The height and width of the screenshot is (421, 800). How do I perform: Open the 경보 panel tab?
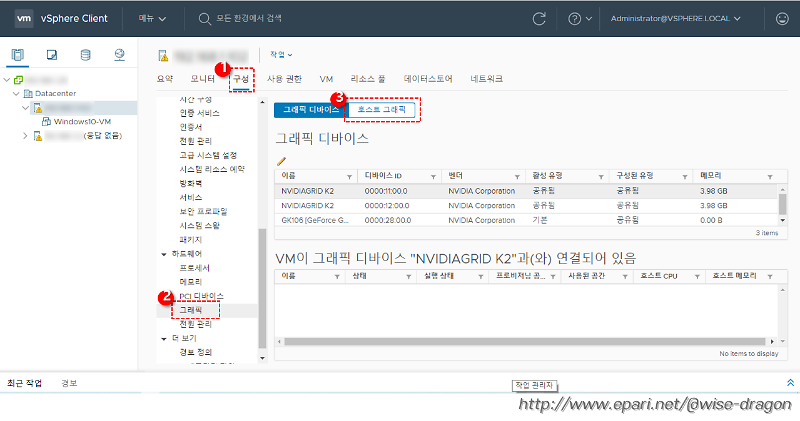[x=69, y=383]
